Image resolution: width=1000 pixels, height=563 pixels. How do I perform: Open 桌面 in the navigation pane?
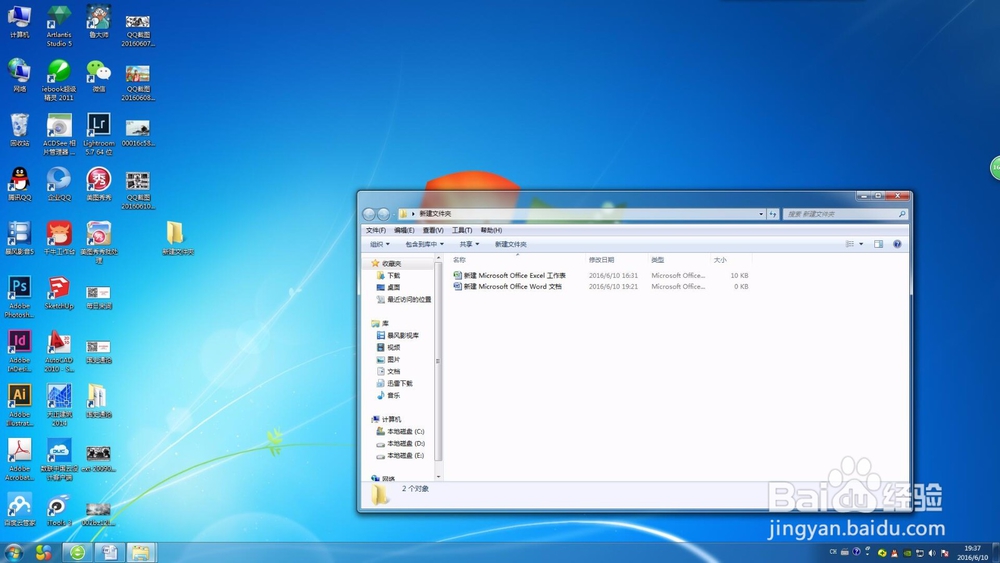388,288
